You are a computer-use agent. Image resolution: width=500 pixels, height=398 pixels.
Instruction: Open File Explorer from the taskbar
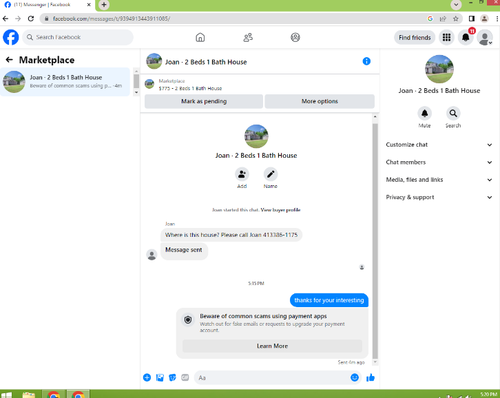click(x=29, y=395)
